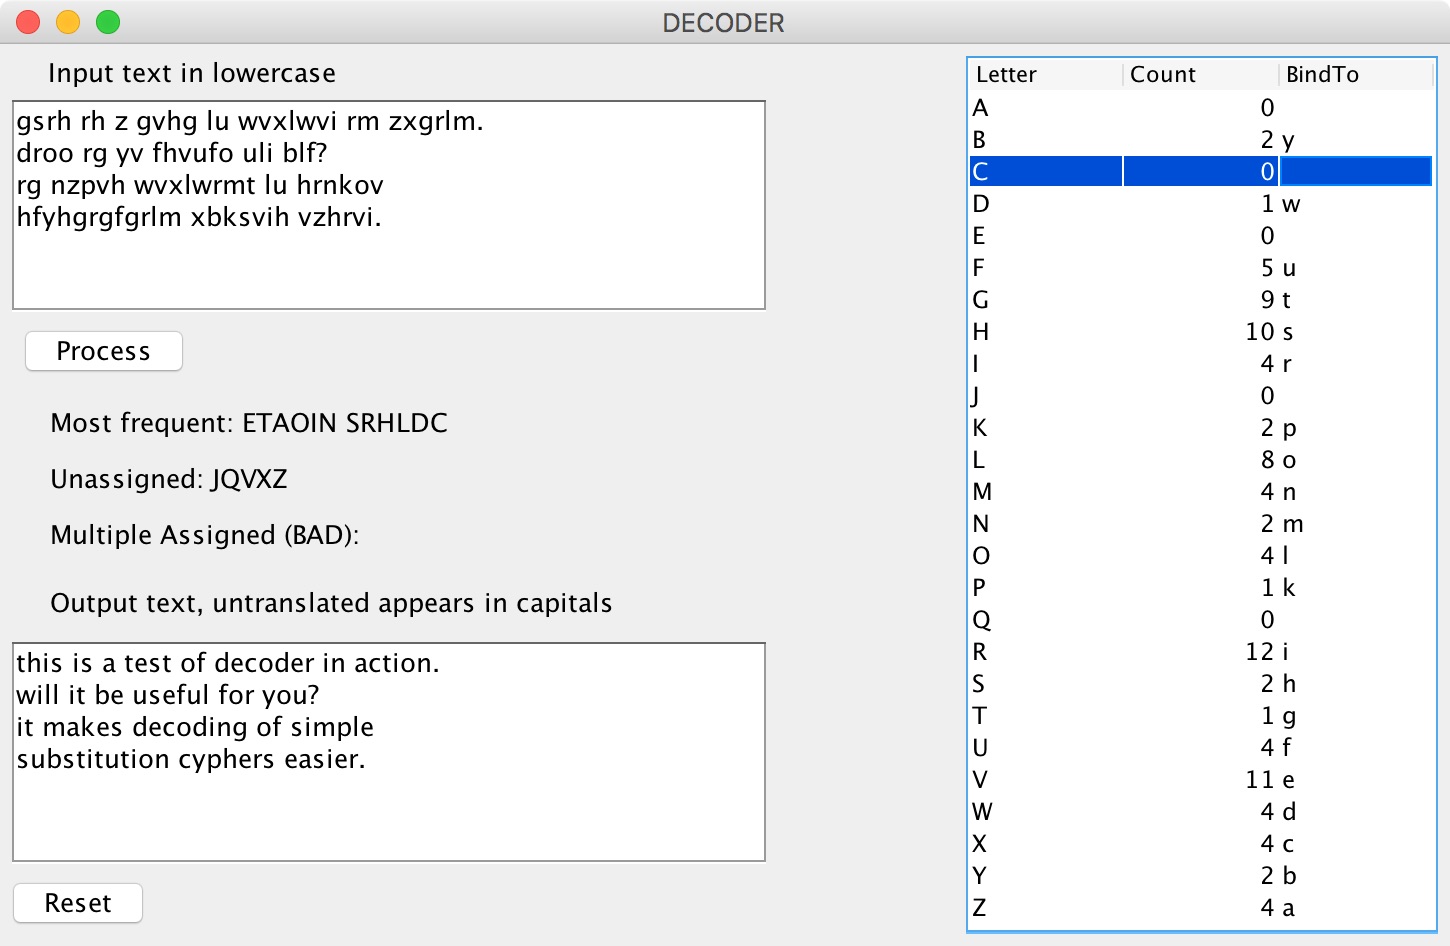Minimize the DECODER window
The width and height of the screenshot is (1450, 946).
(x=68, y=22)
